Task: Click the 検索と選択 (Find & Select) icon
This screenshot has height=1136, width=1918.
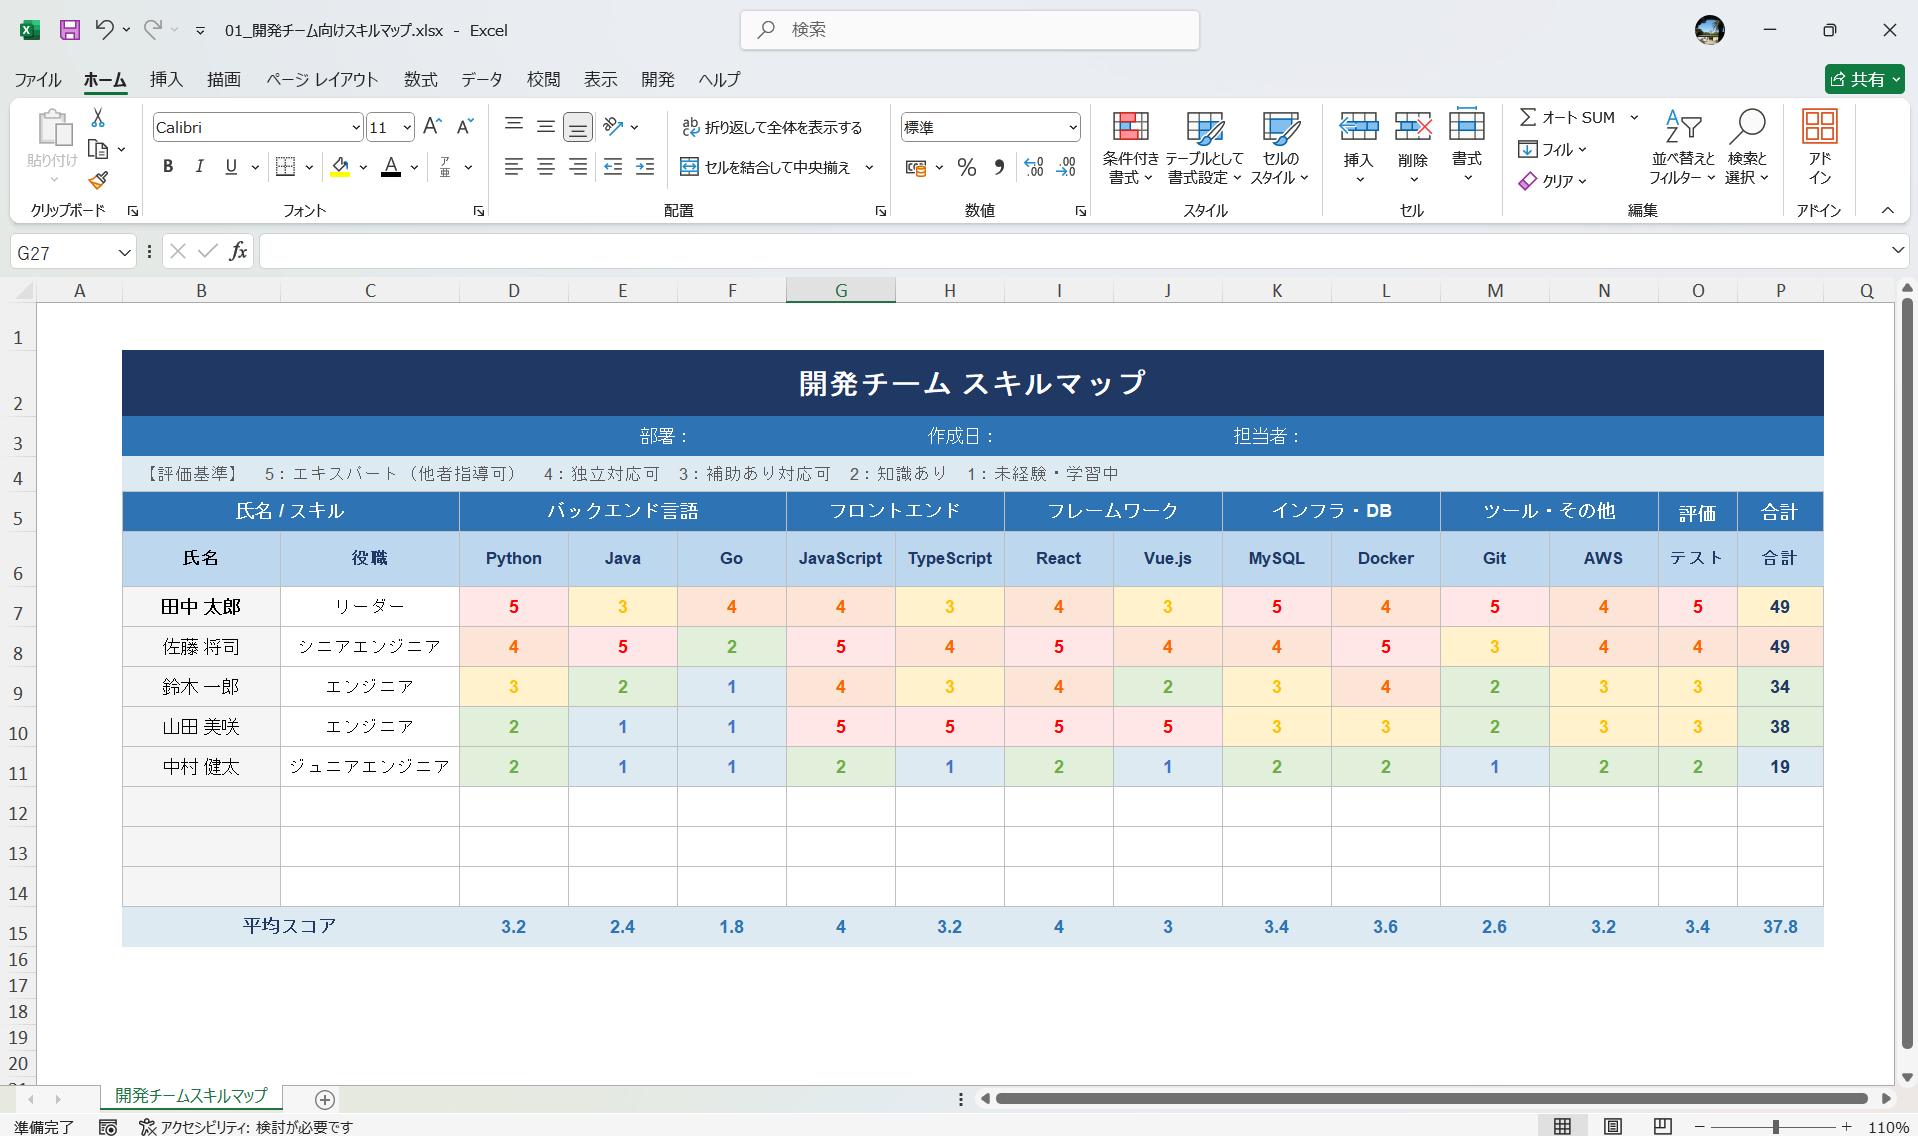Action: pos(1748,148)
